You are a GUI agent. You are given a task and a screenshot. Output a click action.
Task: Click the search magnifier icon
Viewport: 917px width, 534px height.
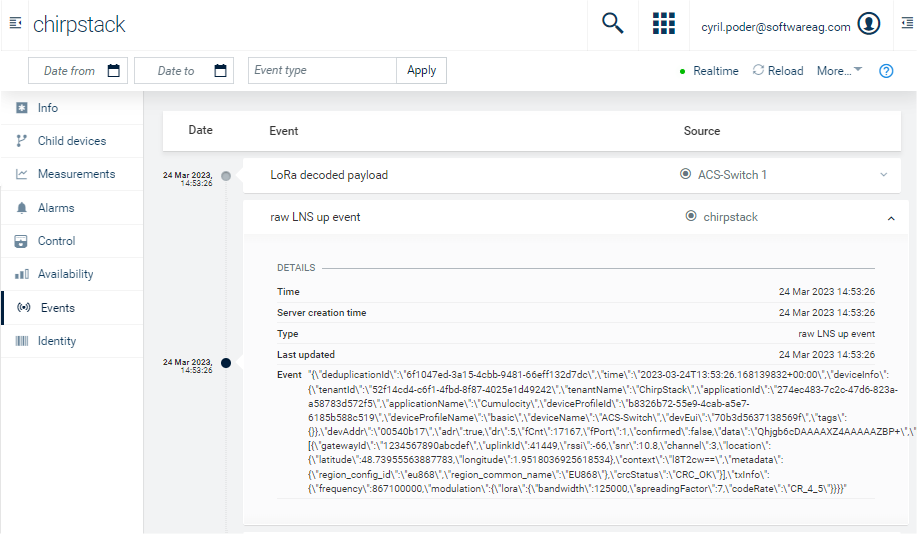[612, 25]
